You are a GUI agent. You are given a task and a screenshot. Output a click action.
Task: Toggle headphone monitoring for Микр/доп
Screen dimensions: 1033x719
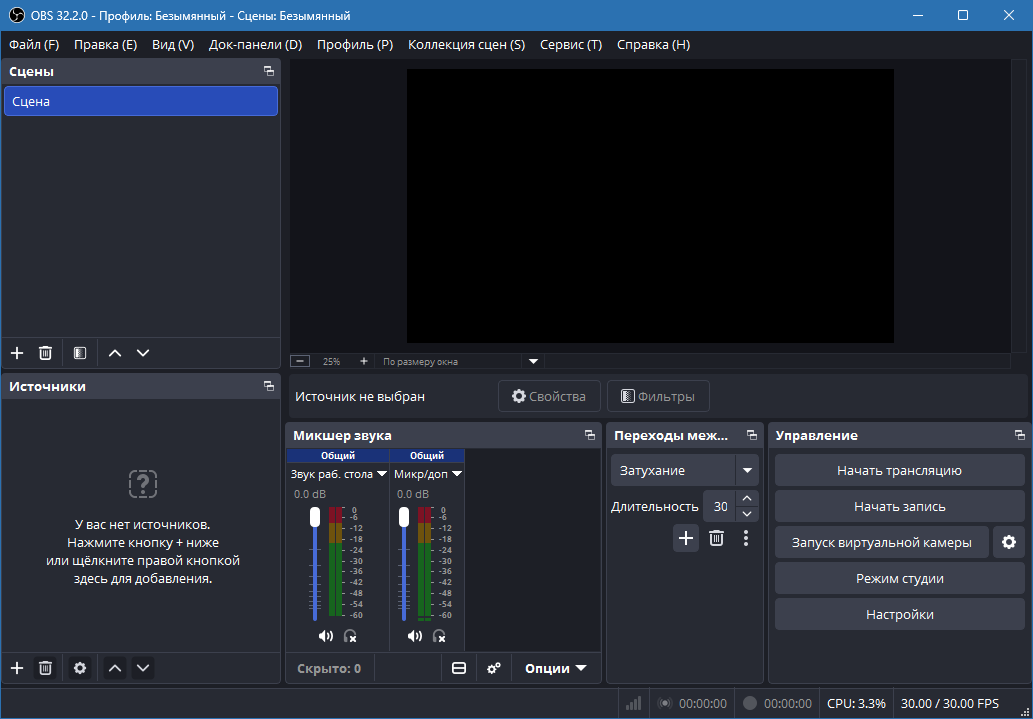(439, 636)
